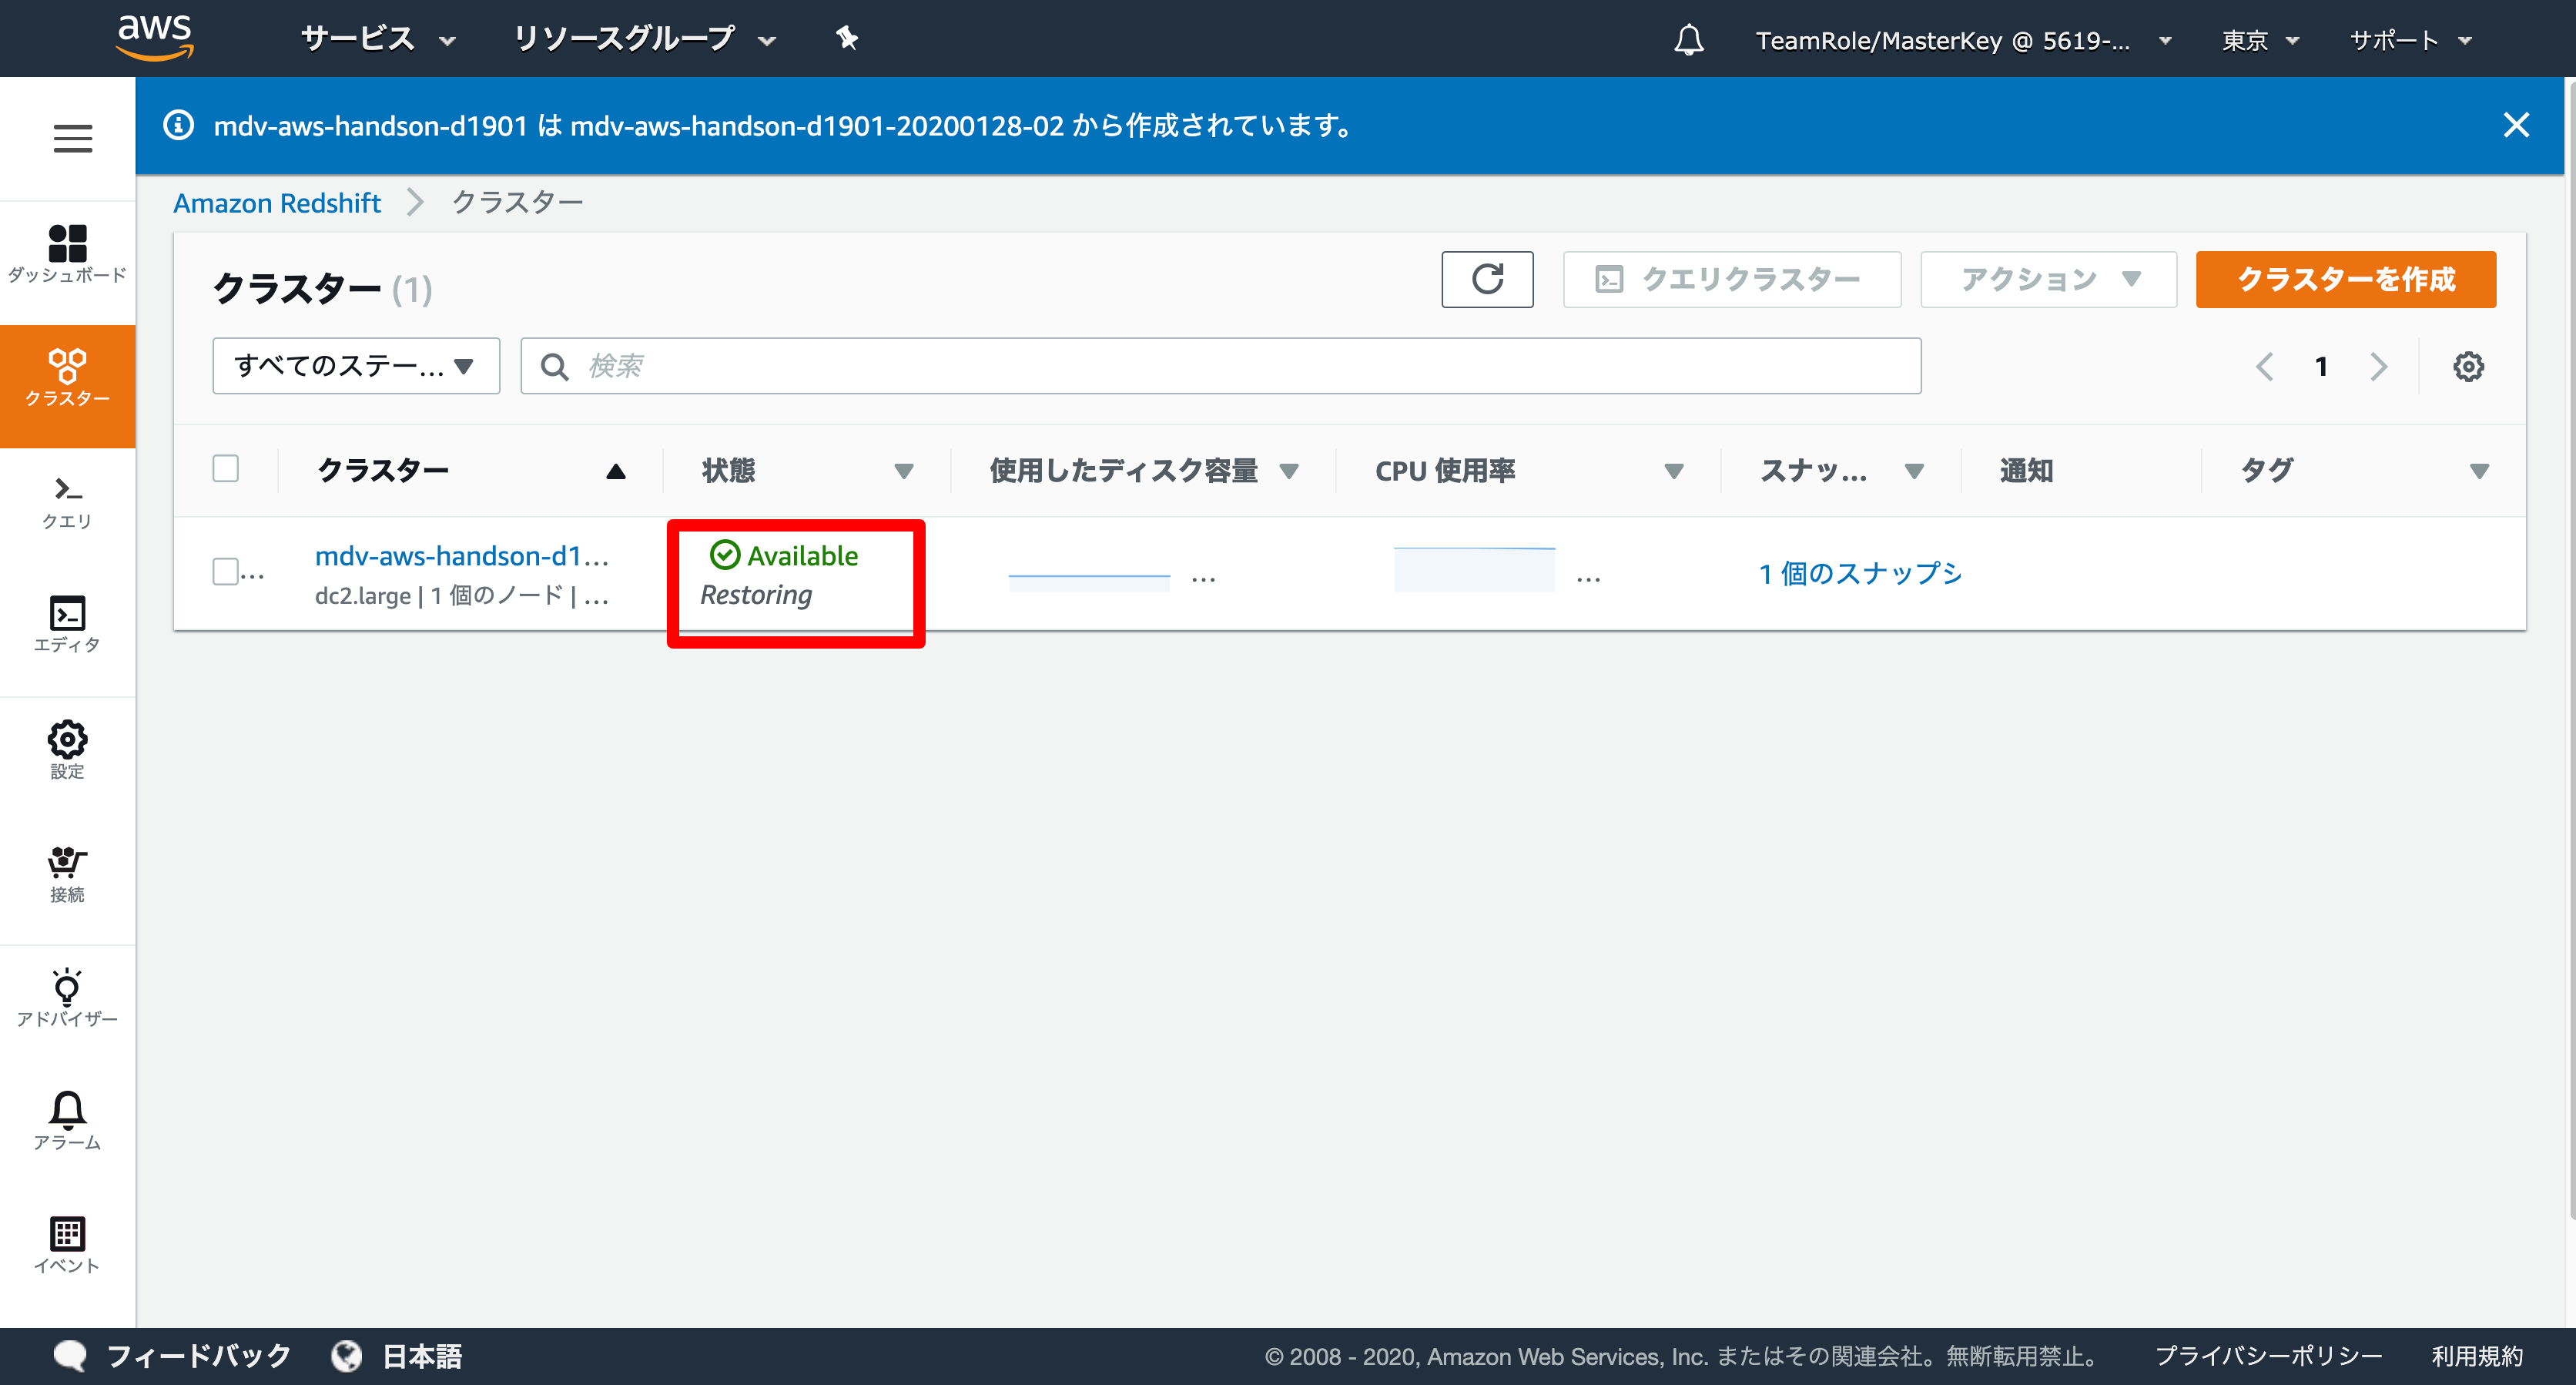Go to previous page arrow
The height and width of the screenshot is (1385, 2576).
(2265, 367)
